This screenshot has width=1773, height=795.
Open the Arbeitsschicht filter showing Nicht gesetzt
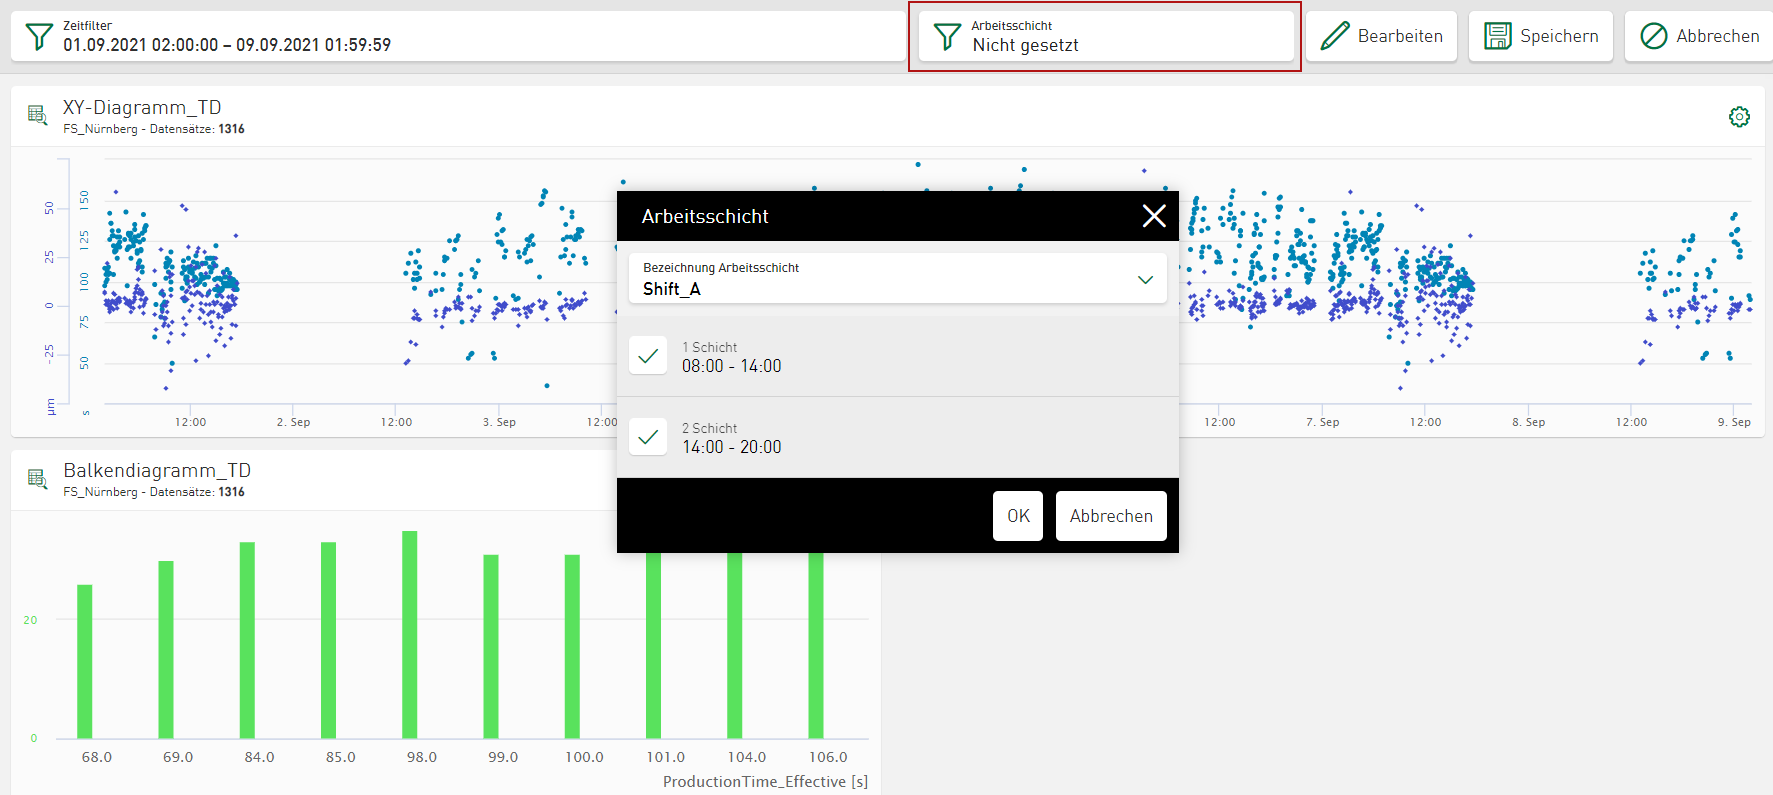pyautogui.click(x=1106, y=36)
